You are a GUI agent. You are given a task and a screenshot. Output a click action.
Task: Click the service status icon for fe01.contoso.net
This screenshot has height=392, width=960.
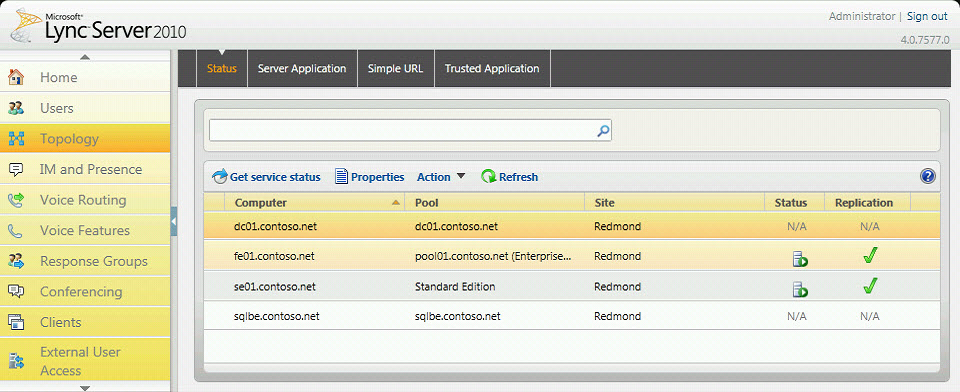pos(800,259)
